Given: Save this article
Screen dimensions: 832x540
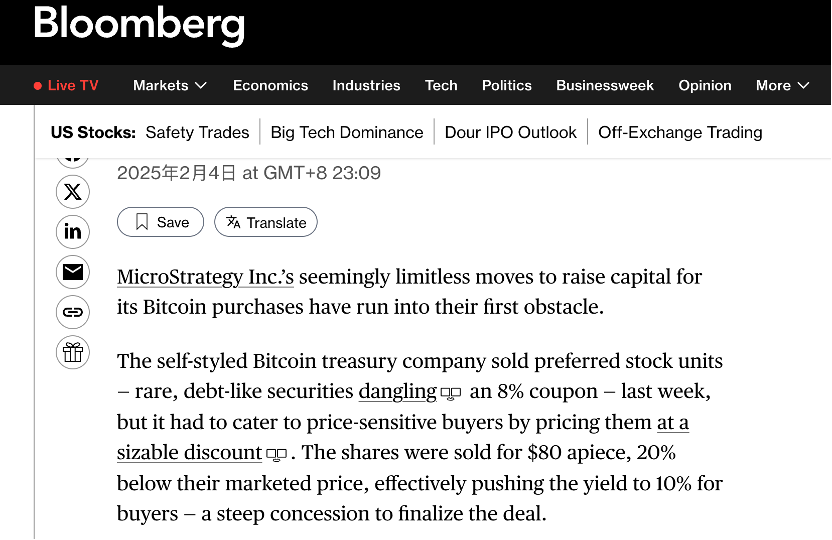Looking at the screenshot, I should [x=160, y=222].
